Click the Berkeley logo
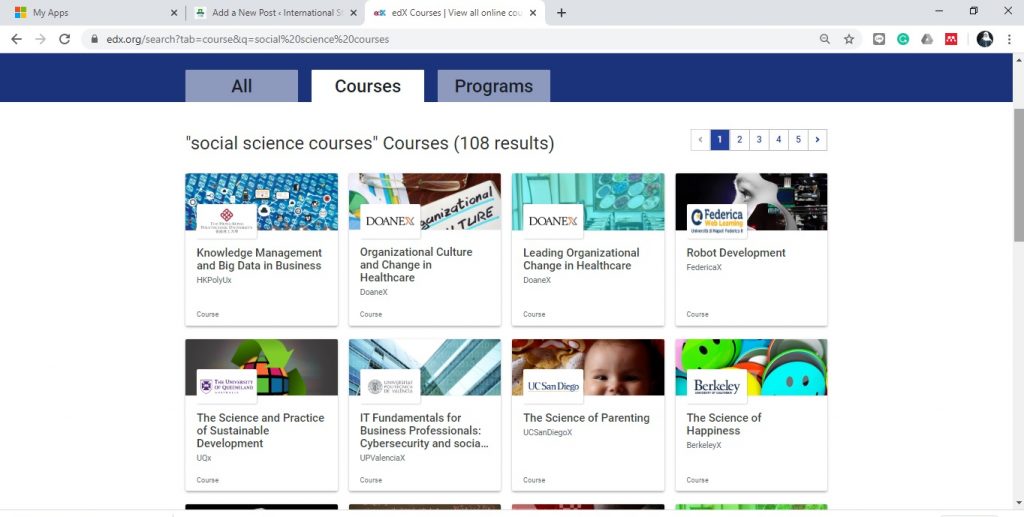Viewport: 1024px width, 517px height. [716, 386]
